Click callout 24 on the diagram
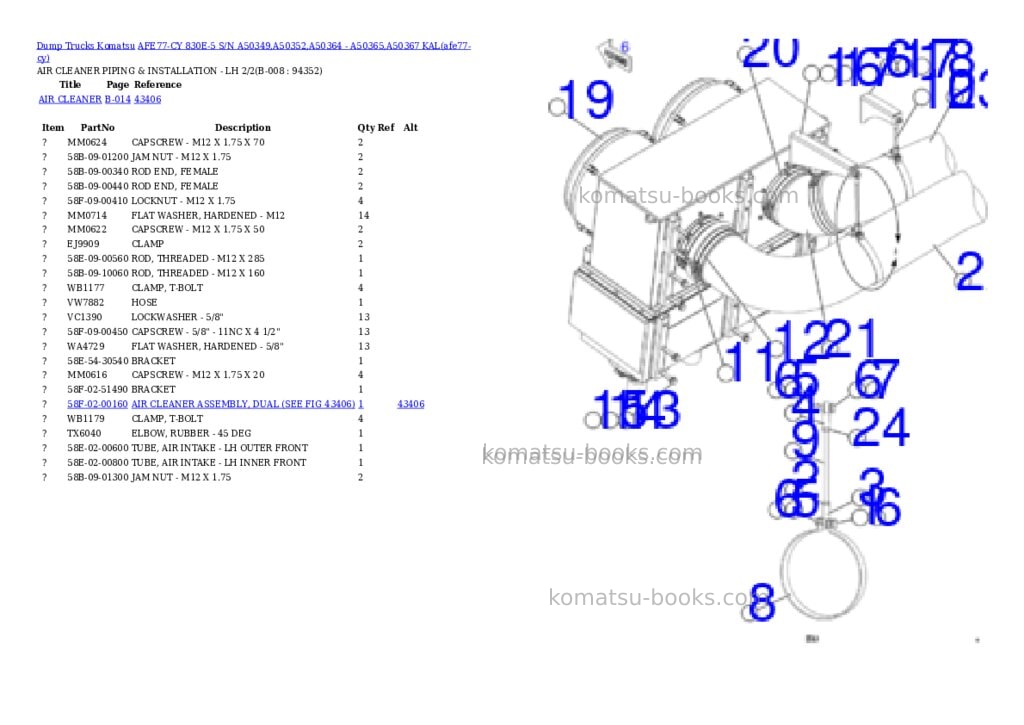1024x725 pixels. click(x=880, y=428)
